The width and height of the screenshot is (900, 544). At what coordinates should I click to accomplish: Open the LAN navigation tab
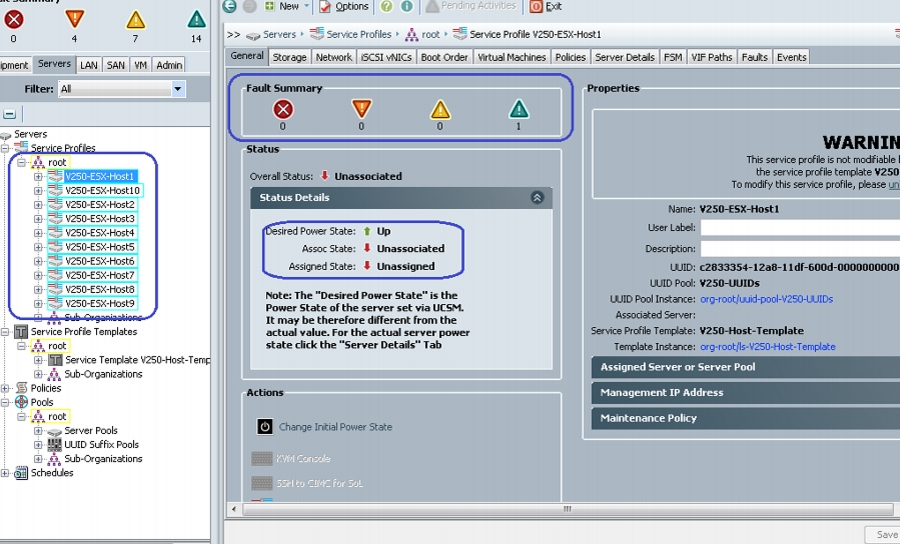[x=88, y=65]
